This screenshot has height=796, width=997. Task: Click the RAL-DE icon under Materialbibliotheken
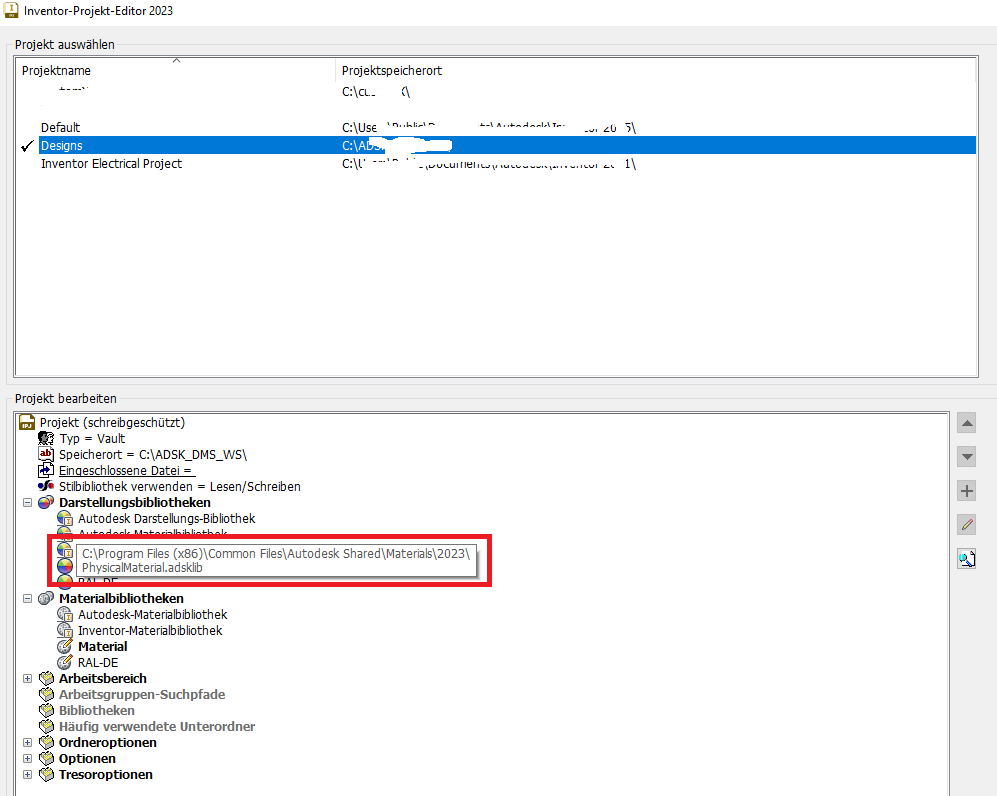pos(65,662)
